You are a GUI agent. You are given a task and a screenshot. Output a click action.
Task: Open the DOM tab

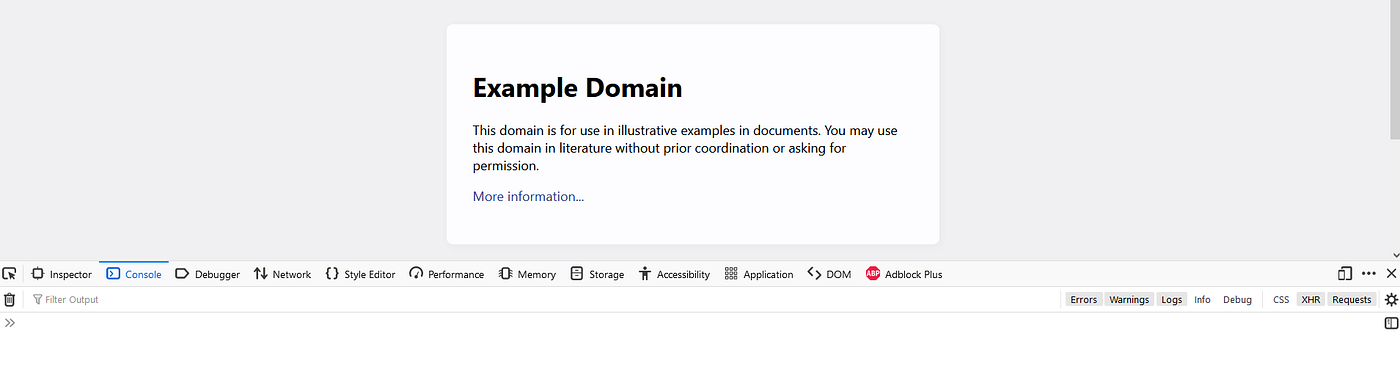pyautogui.click(x=830, y=274)
